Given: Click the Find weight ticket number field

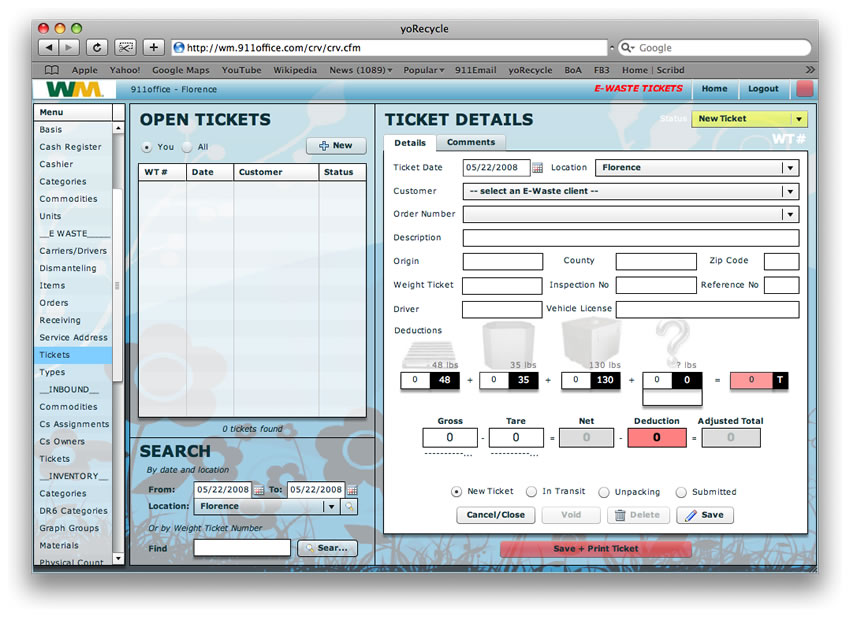Looking at the screenshot, I should [x=242, y=548].
